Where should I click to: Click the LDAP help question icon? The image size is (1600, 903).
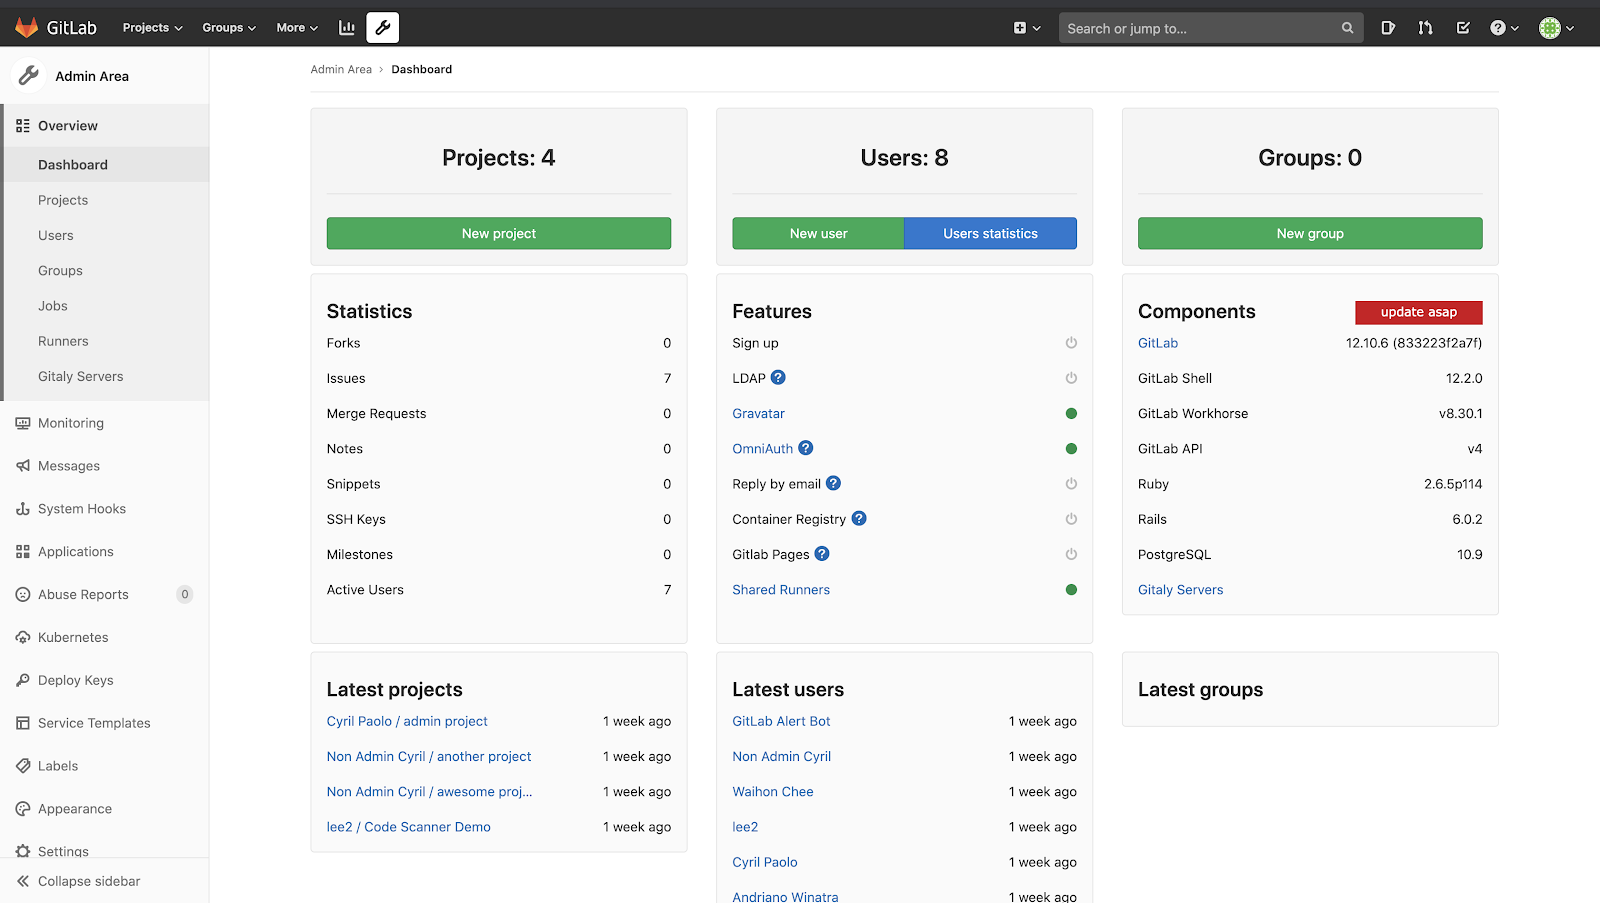pos(778,377)
